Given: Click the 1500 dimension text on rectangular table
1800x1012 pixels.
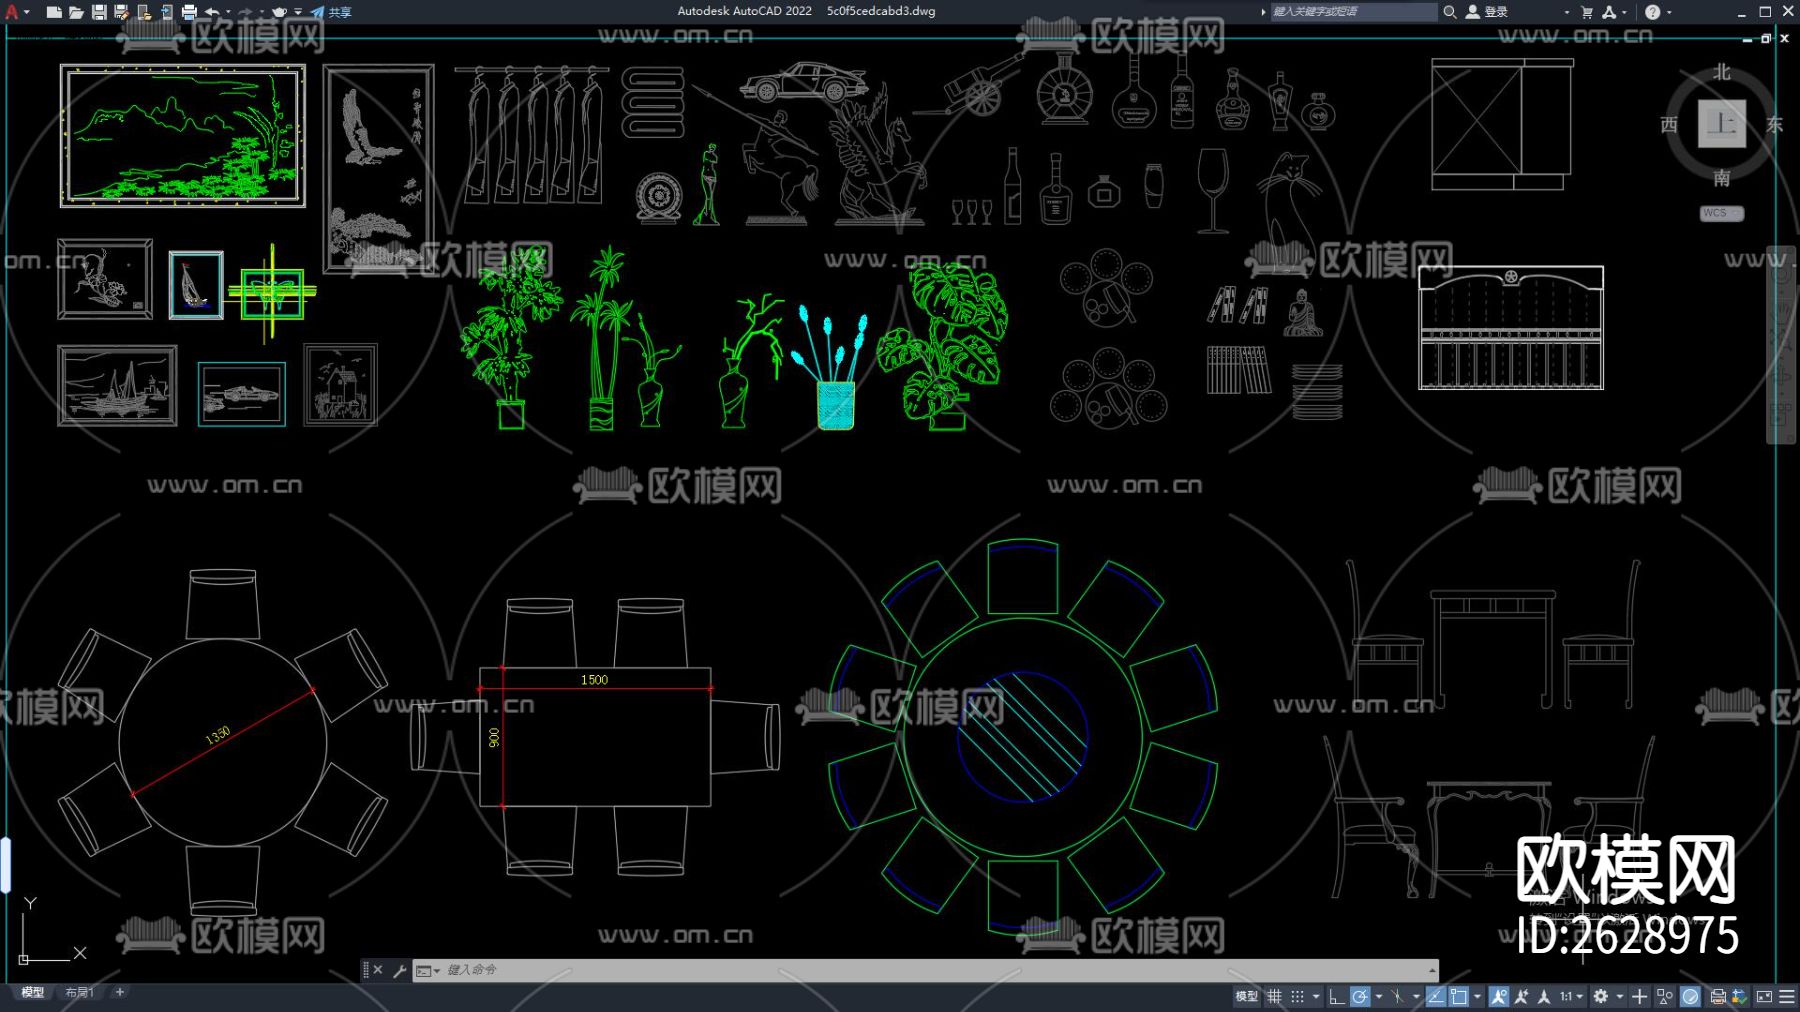Looking at the screenshot, I should 594,680.
